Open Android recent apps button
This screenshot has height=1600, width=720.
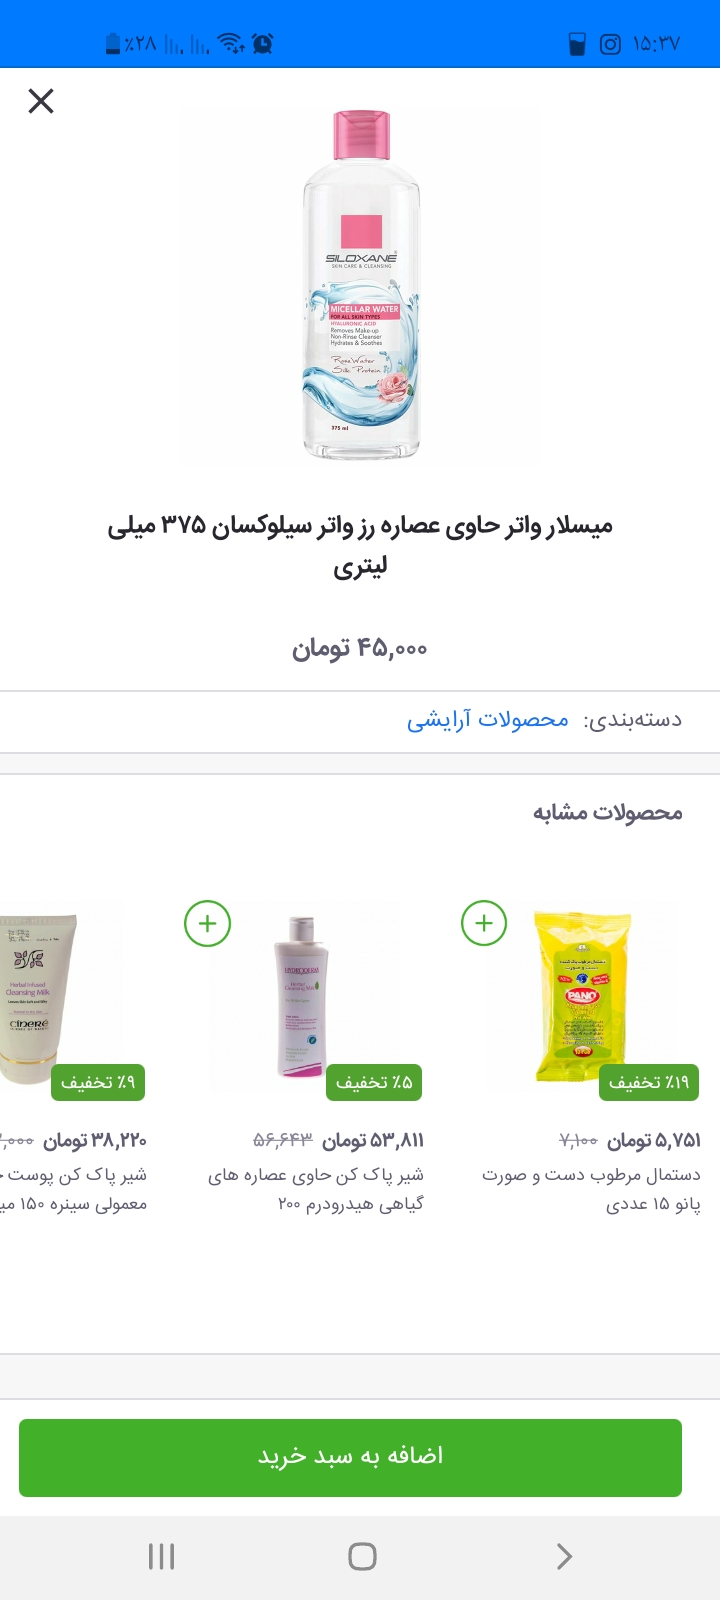161,1556
